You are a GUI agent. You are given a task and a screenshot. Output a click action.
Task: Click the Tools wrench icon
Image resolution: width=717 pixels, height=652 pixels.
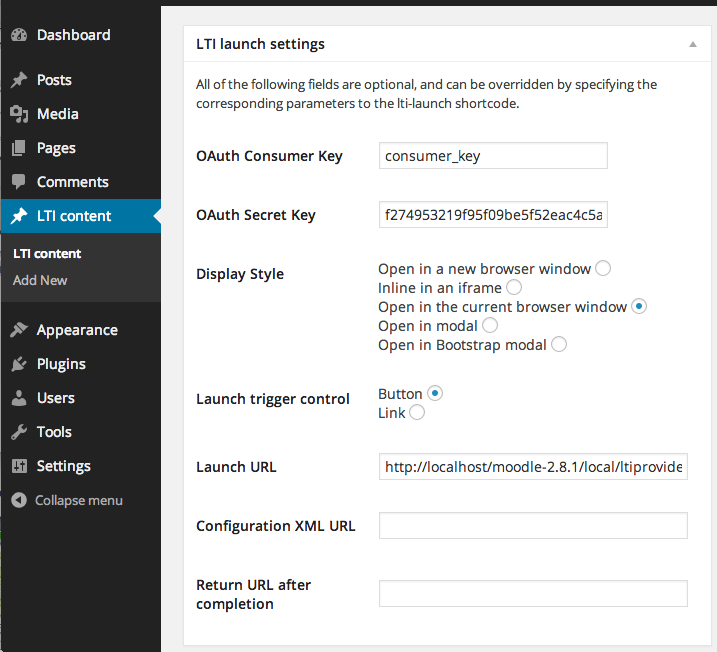click(19, 432)
